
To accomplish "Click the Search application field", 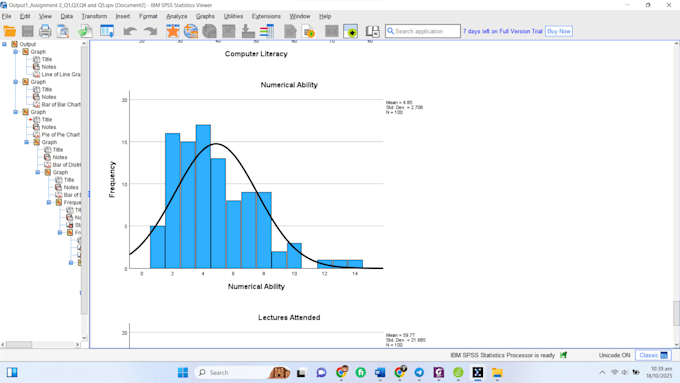I will 423,31.
